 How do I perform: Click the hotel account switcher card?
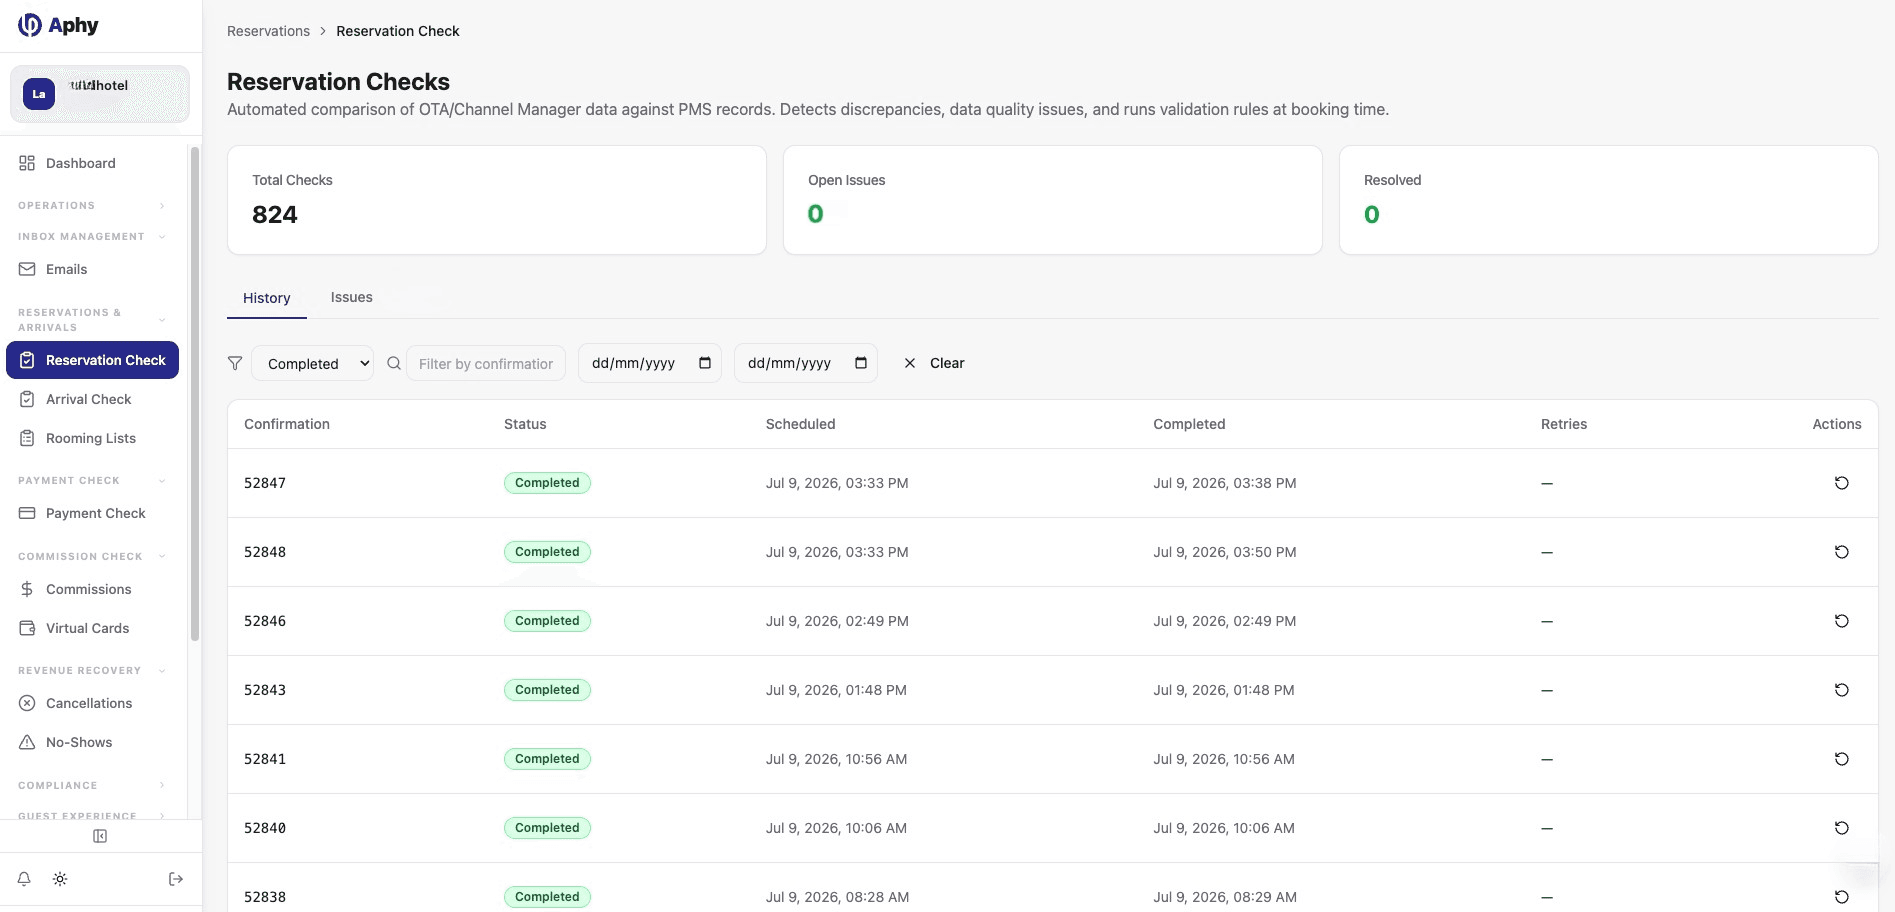pyautogui.click(x=100, y=94)
